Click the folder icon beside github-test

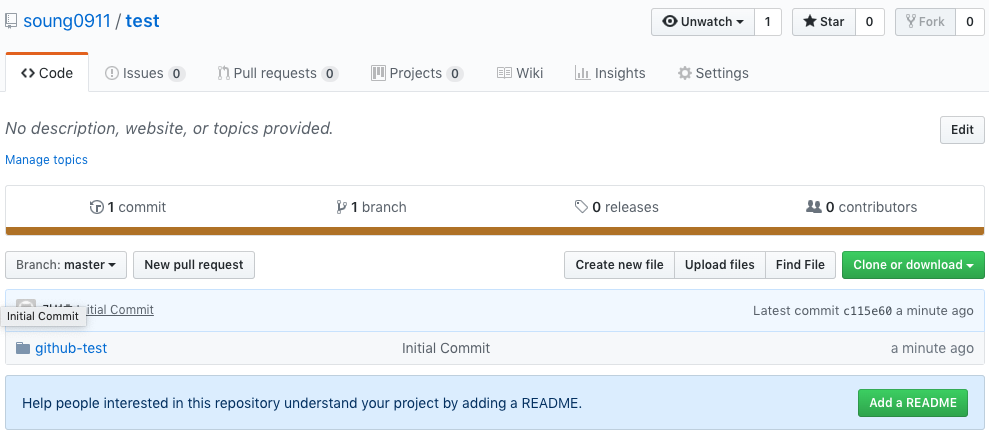tap(23, 348)
